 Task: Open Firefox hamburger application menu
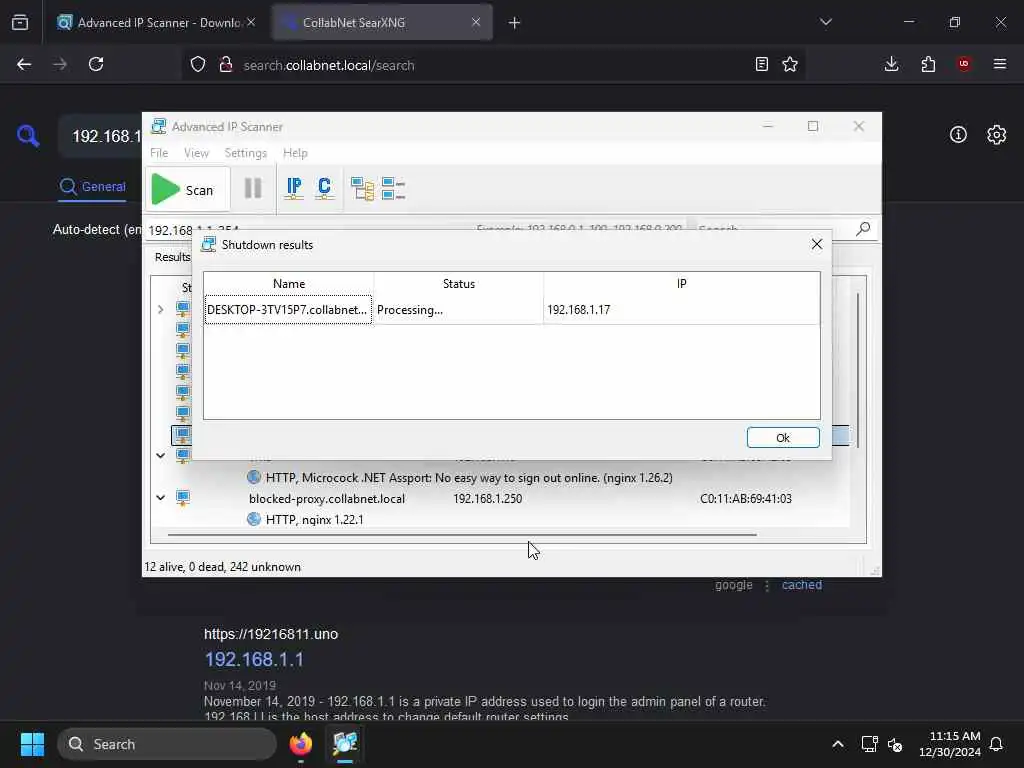point(1000,64)
